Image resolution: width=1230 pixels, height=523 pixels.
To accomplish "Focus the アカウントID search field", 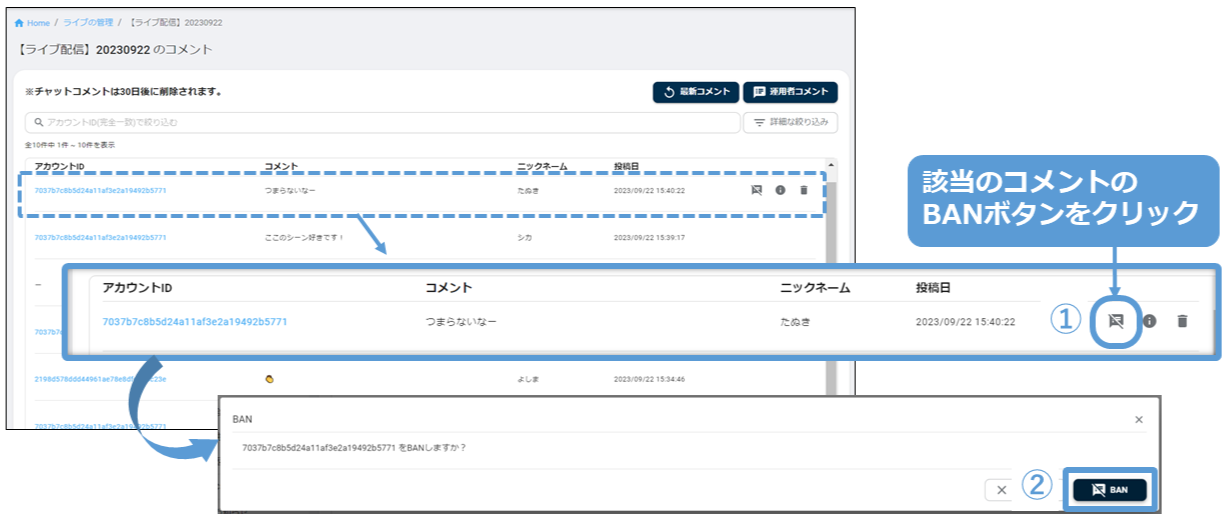I will click(380, 122).
